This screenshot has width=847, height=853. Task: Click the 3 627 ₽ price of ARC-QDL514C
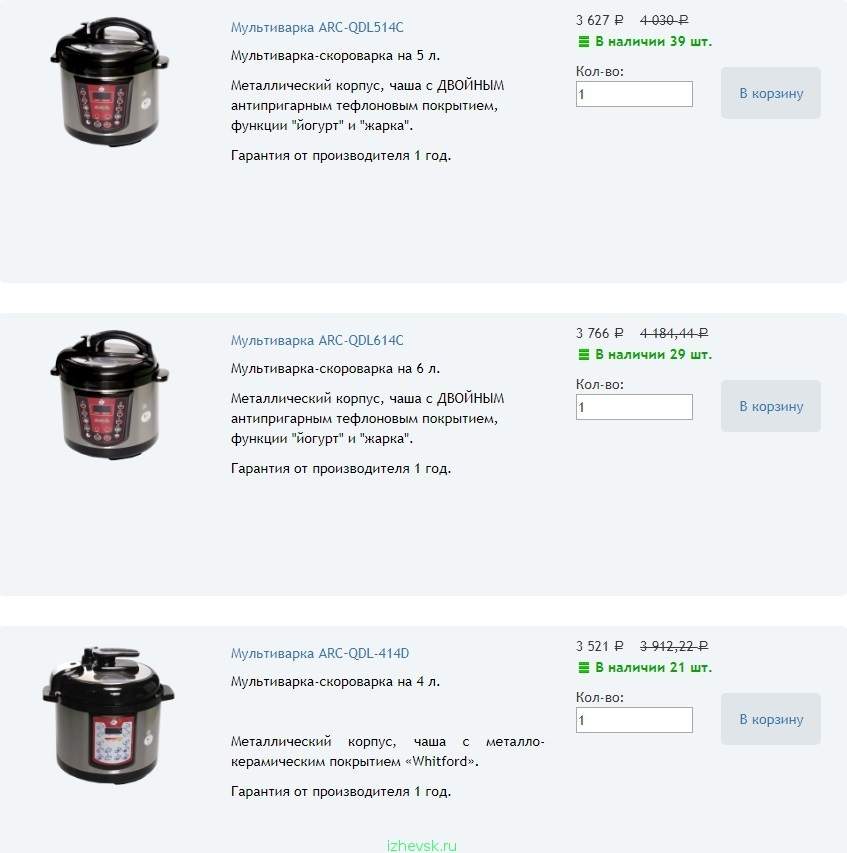click(x=599, y=20)
